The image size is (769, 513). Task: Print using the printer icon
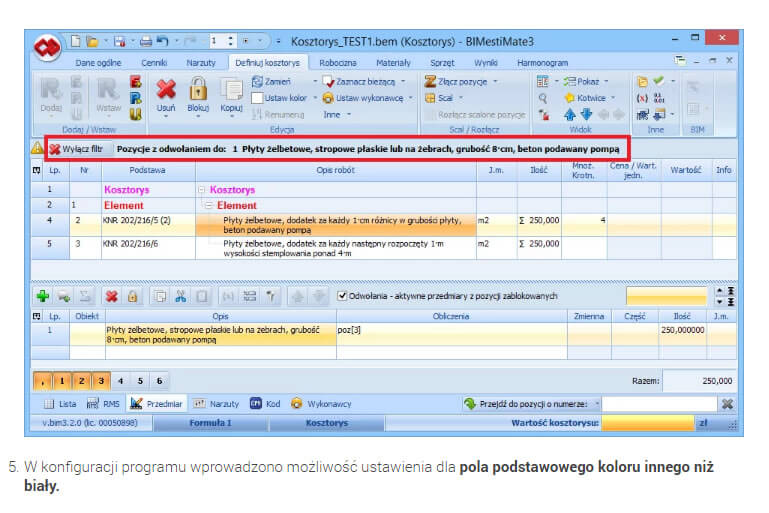[x=146, y=41]
